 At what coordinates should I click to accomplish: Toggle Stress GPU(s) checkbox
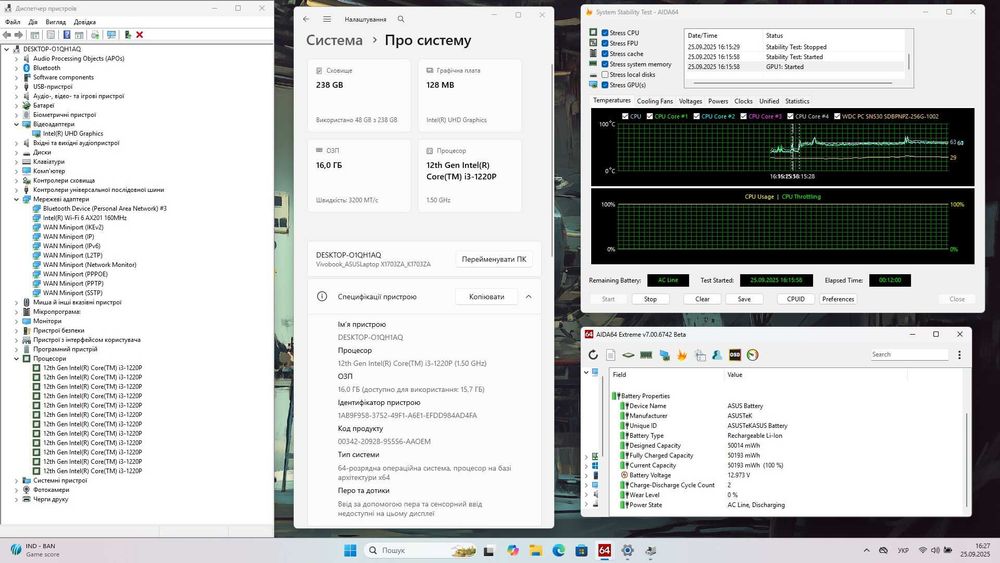click(x=605, y=85)
